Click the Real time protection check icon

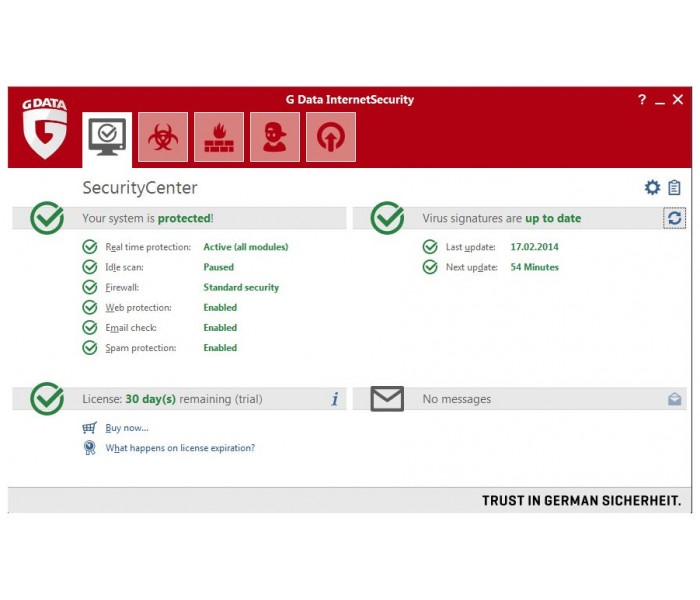click(x=90, y=246)
